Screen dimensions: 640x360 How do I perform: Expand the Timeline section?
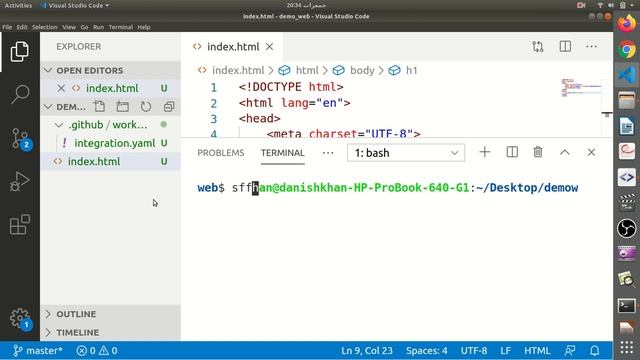[110, 332]
